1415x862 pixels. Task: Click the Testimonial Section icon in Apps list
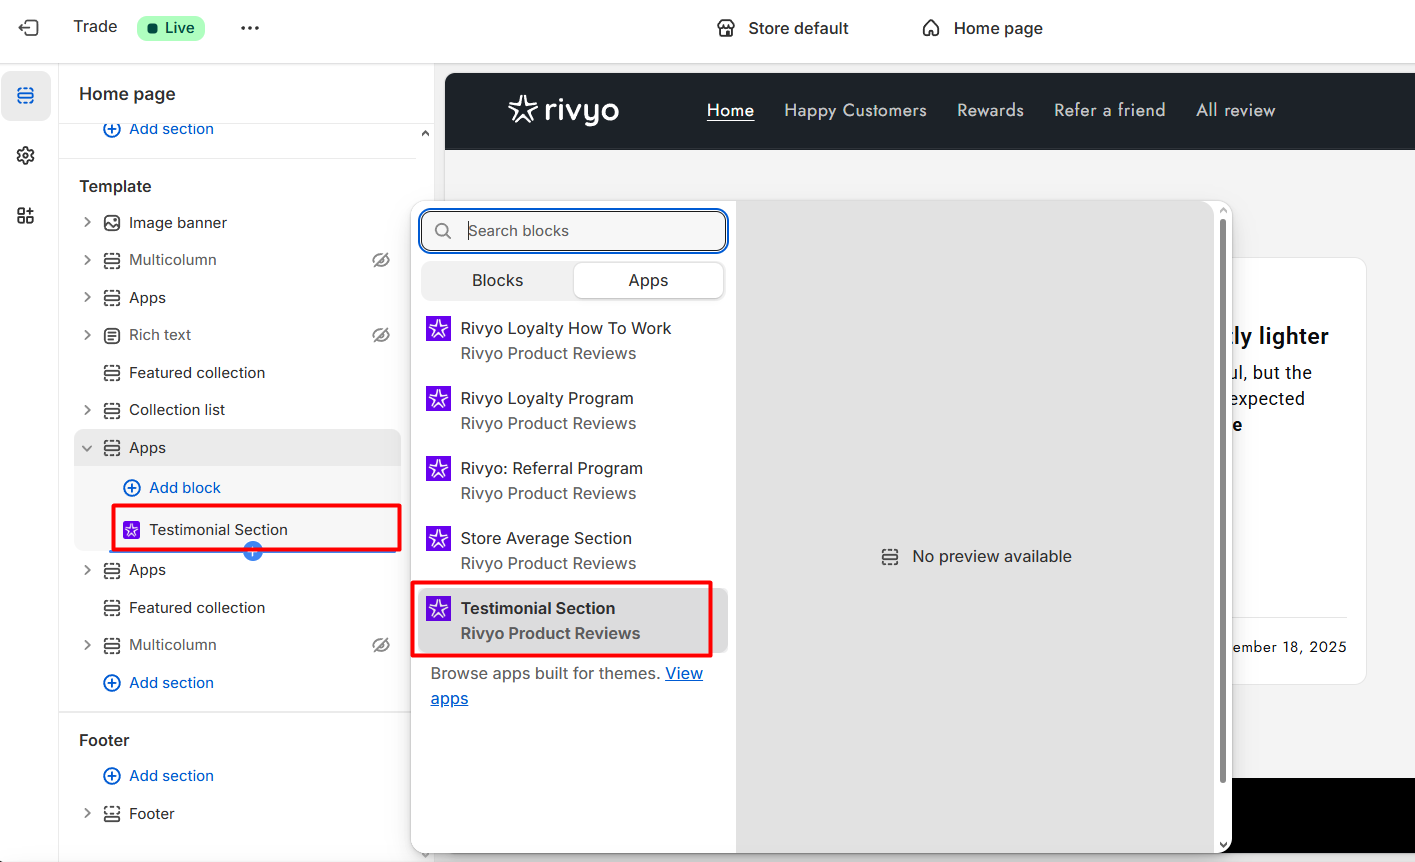438,609
